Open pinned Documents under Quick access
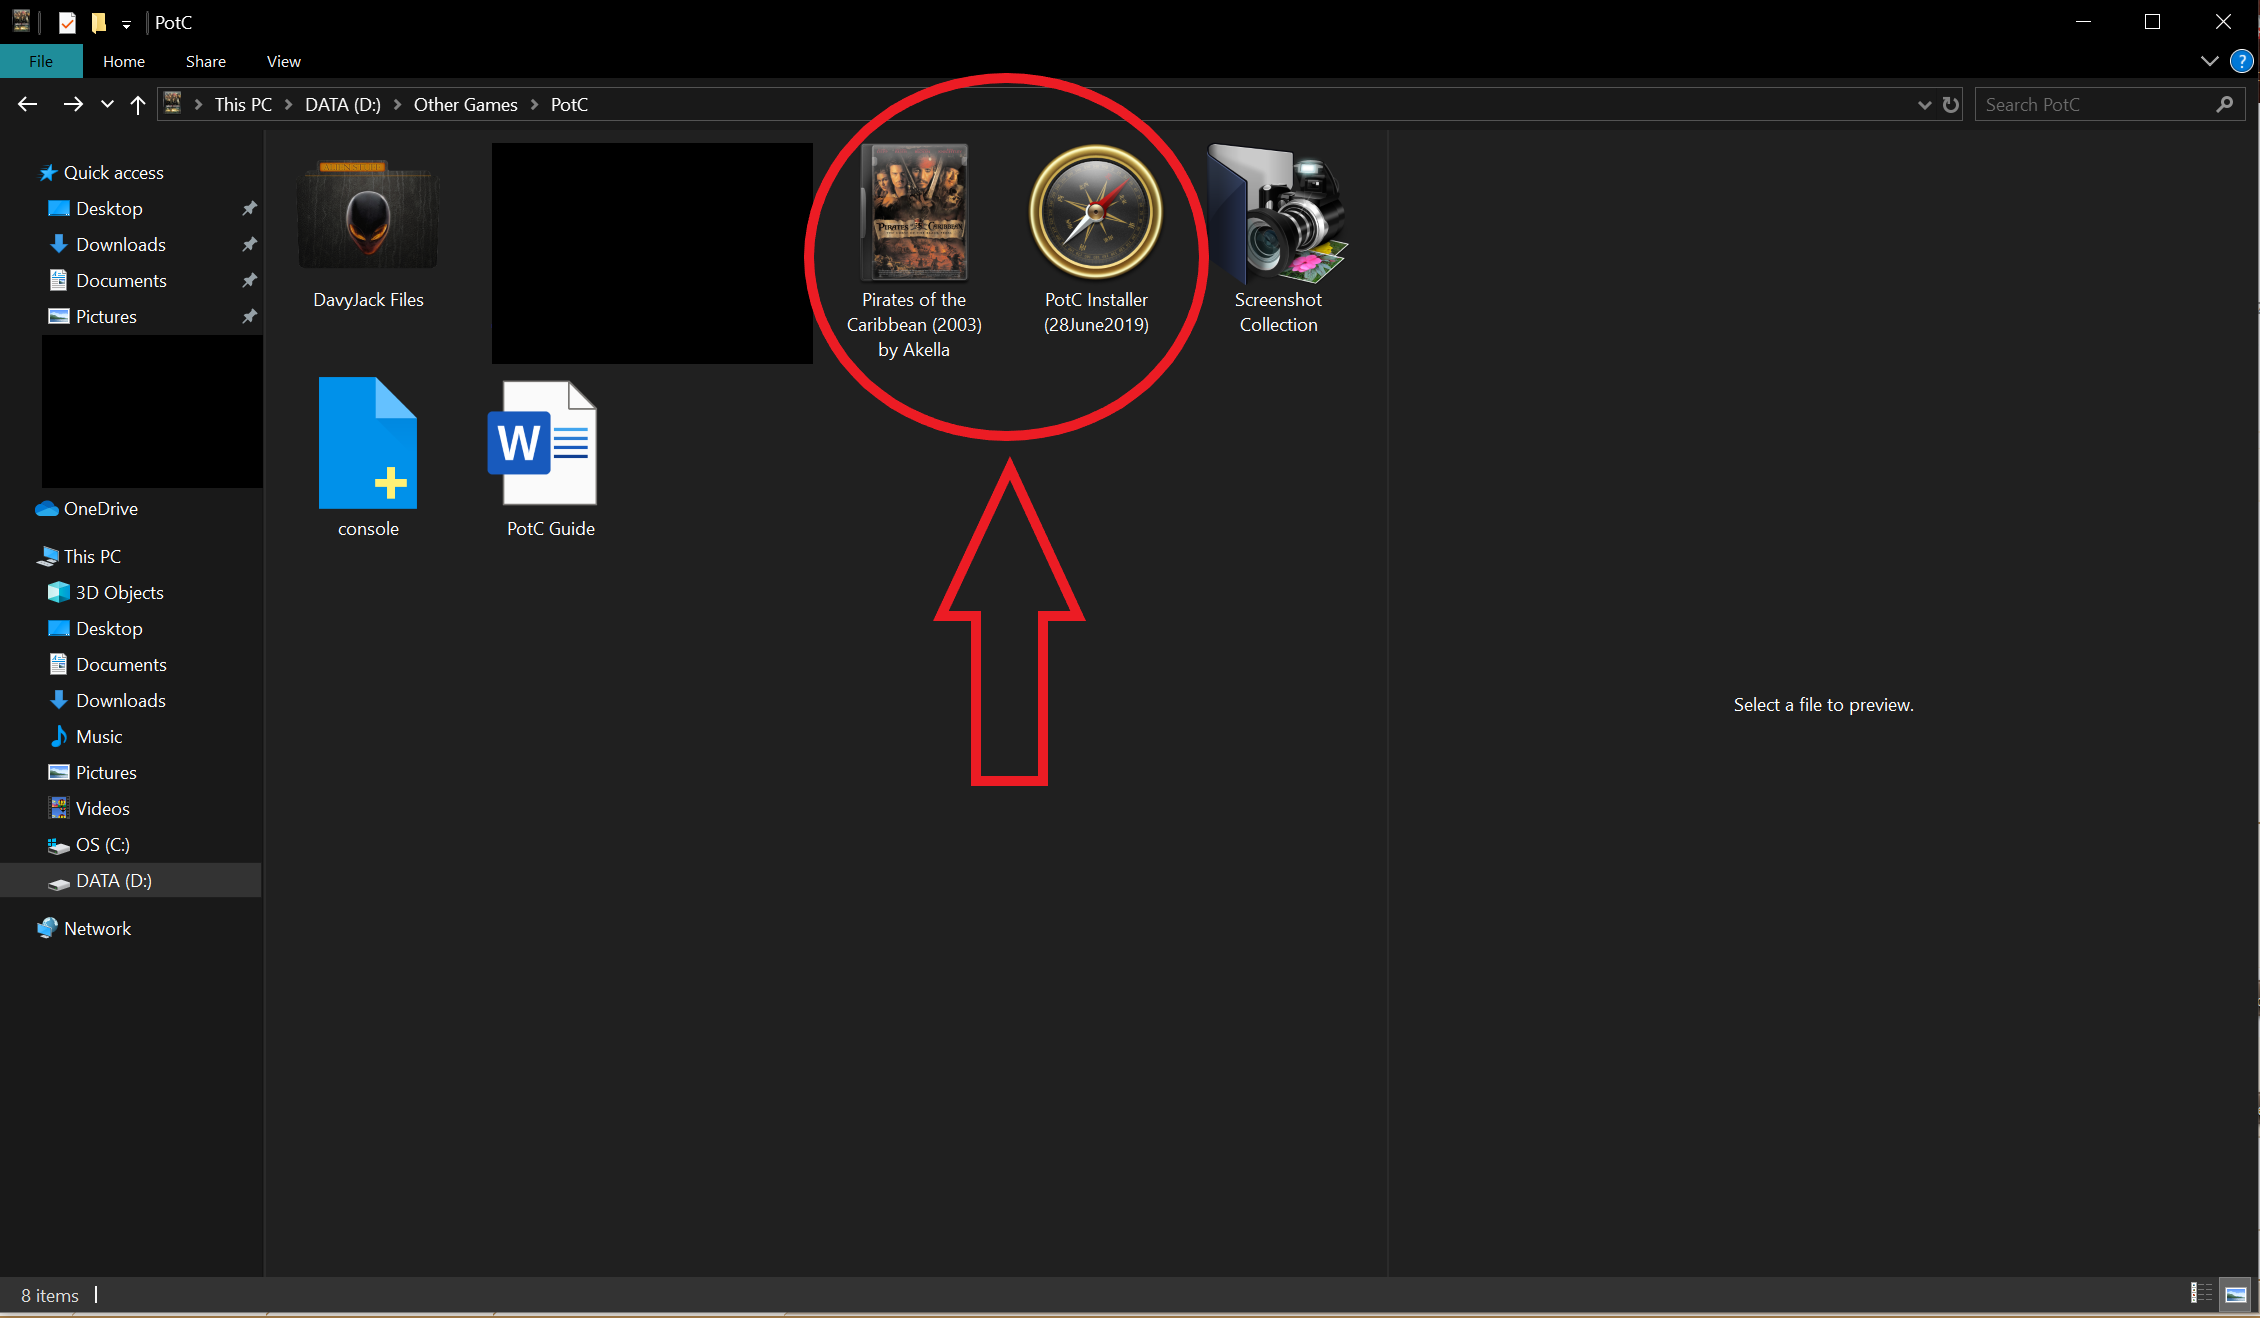 [x=121, y=280]
